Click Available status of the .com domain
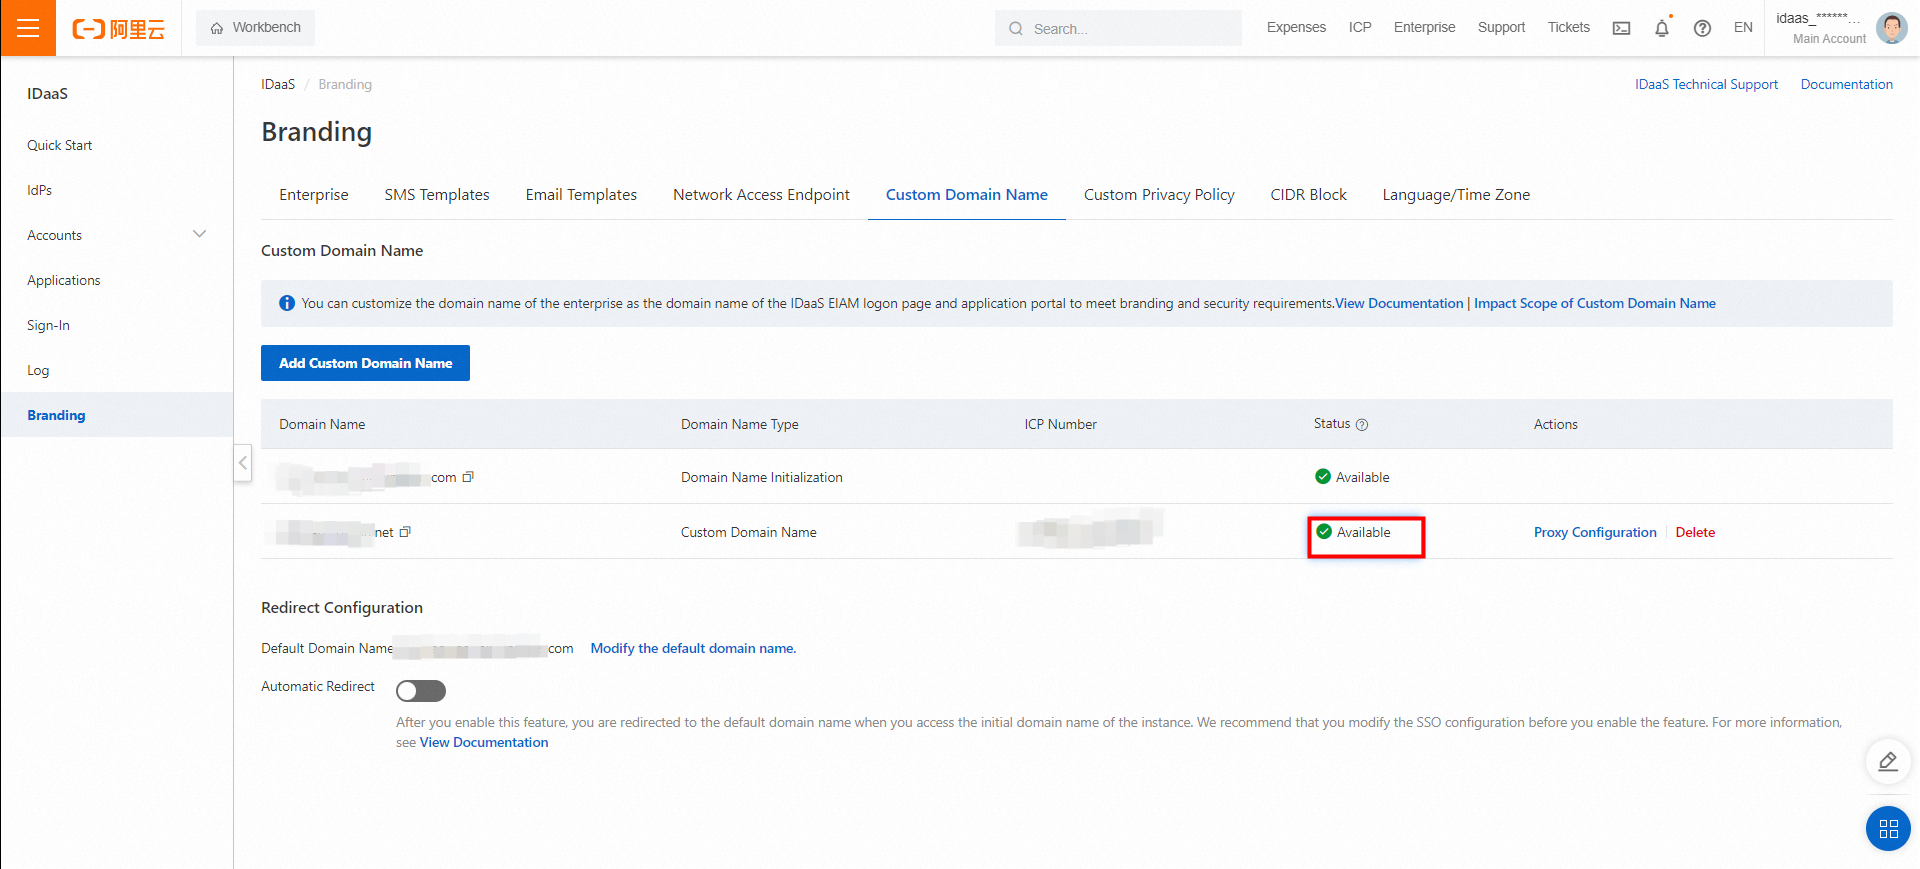Image resolution: width=1920 pixels, height=869 pixels. pos(1352,477)
